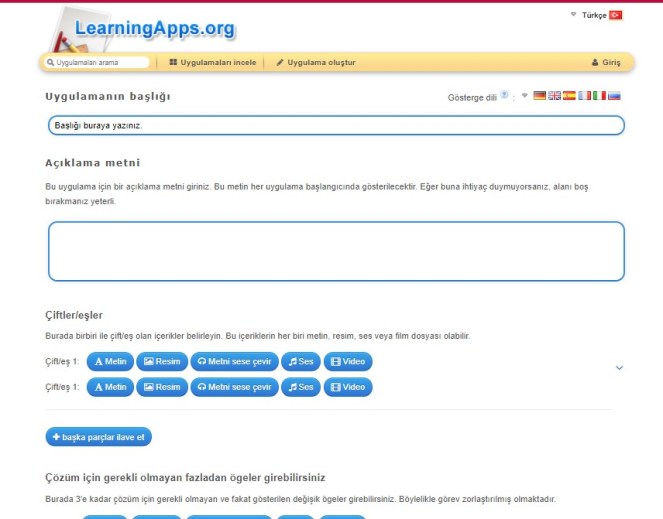Click the title field 'Başlığı buraya yazınız'
The width and height of the screenshot is (663, 519).
pyautogui.click(x=336, y=125)
